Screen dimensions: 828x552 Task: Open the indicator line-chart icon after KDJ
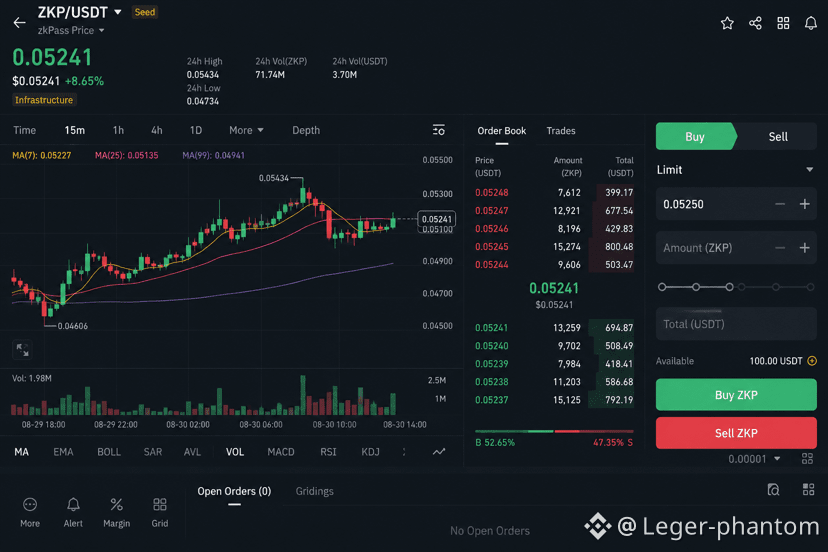(x=439, y=452)
